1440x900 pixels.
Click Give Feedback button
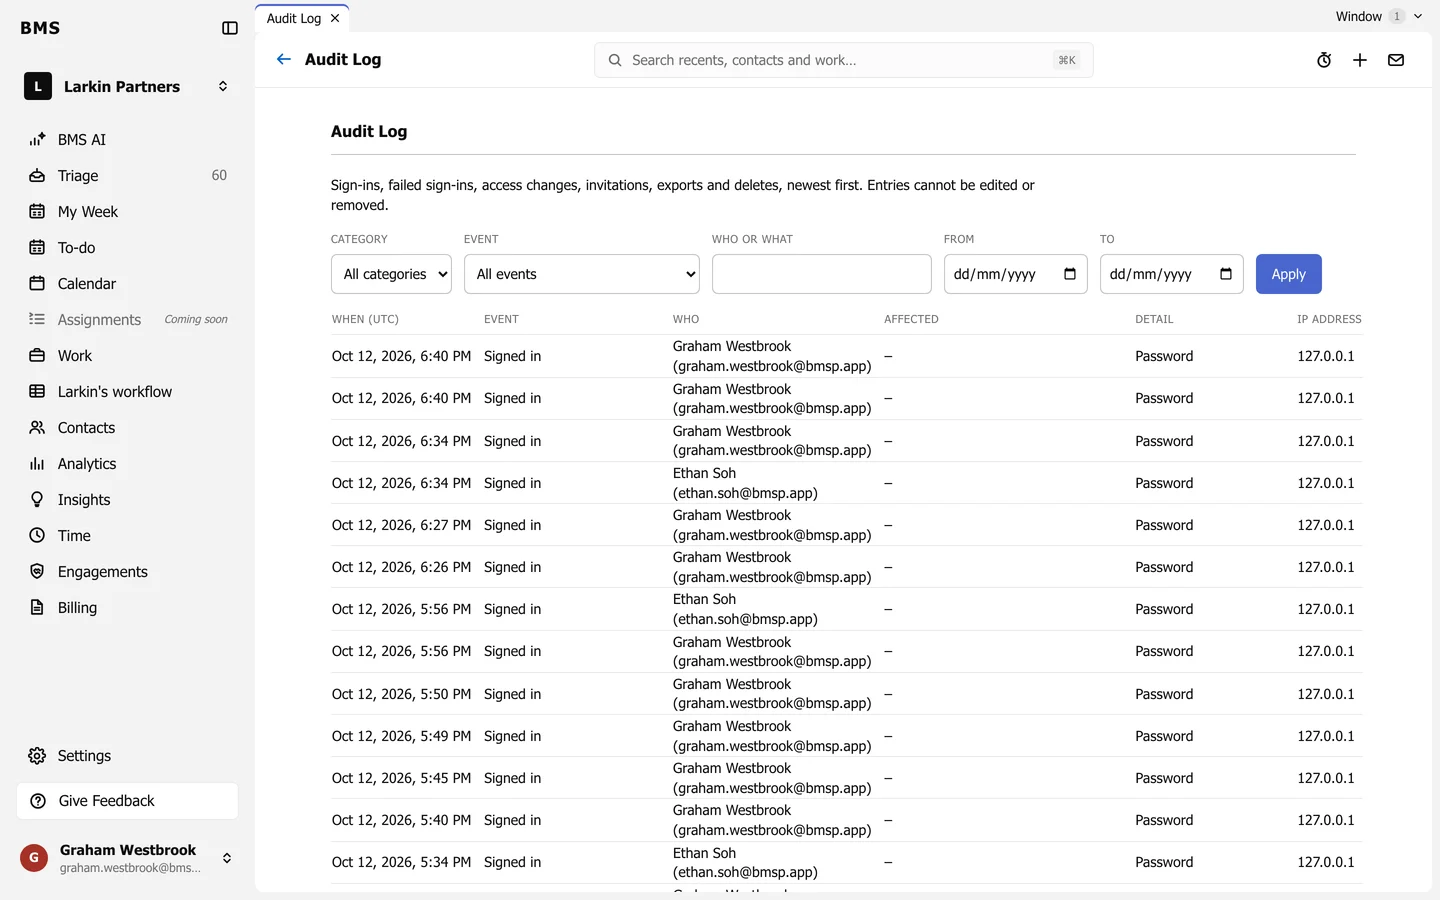pyautogui.click(x=127, y=801)
